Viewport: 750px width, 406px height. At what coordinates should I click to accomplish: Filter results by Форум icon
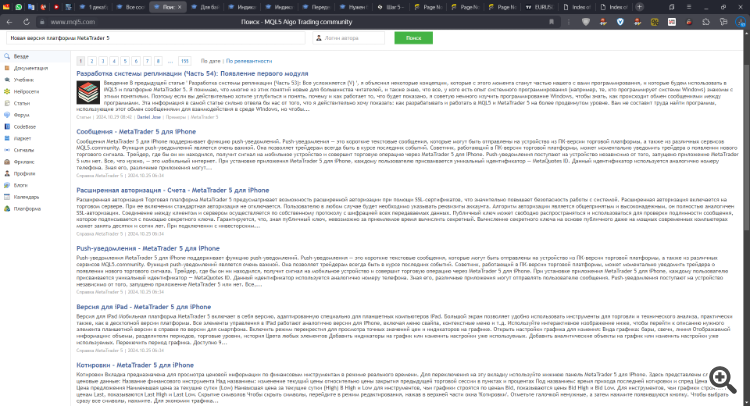coord(7,115)
